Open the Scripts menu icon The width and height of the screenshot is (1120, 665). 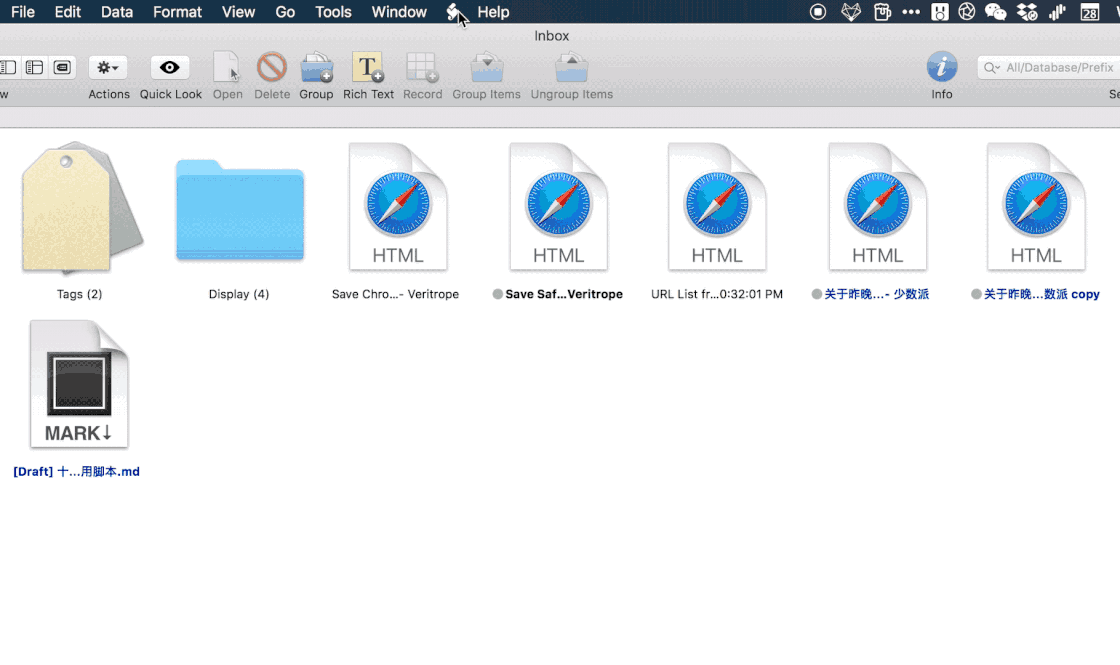[x=454, y=11]
